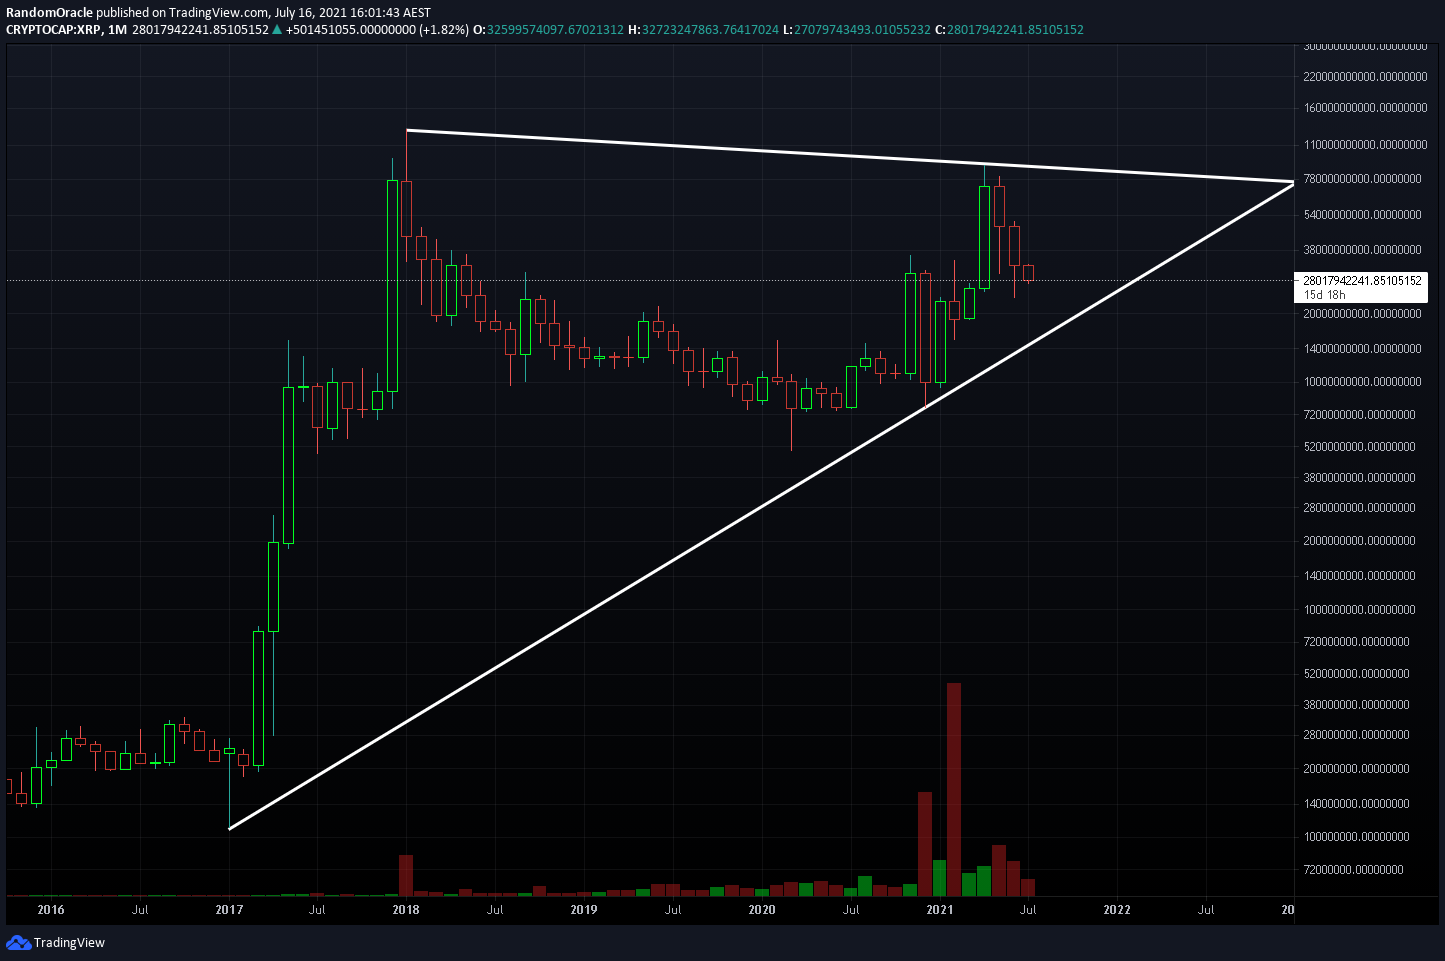Click the 54000000000.00000000 price label
The image size is (1445, 961).
point(1362,214)
